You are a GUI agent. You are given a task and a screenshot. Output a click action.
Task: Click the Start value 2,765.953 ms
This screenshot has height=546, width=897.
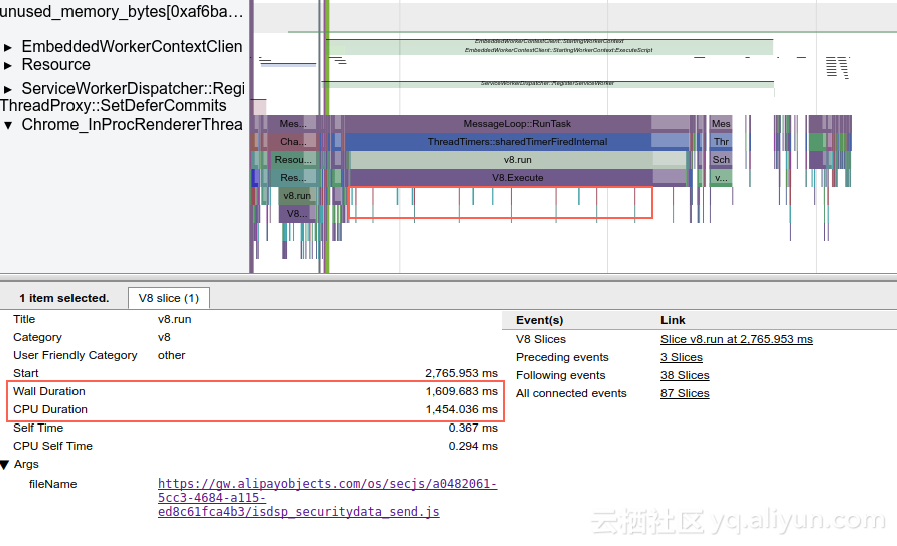(x=461, y=374)
